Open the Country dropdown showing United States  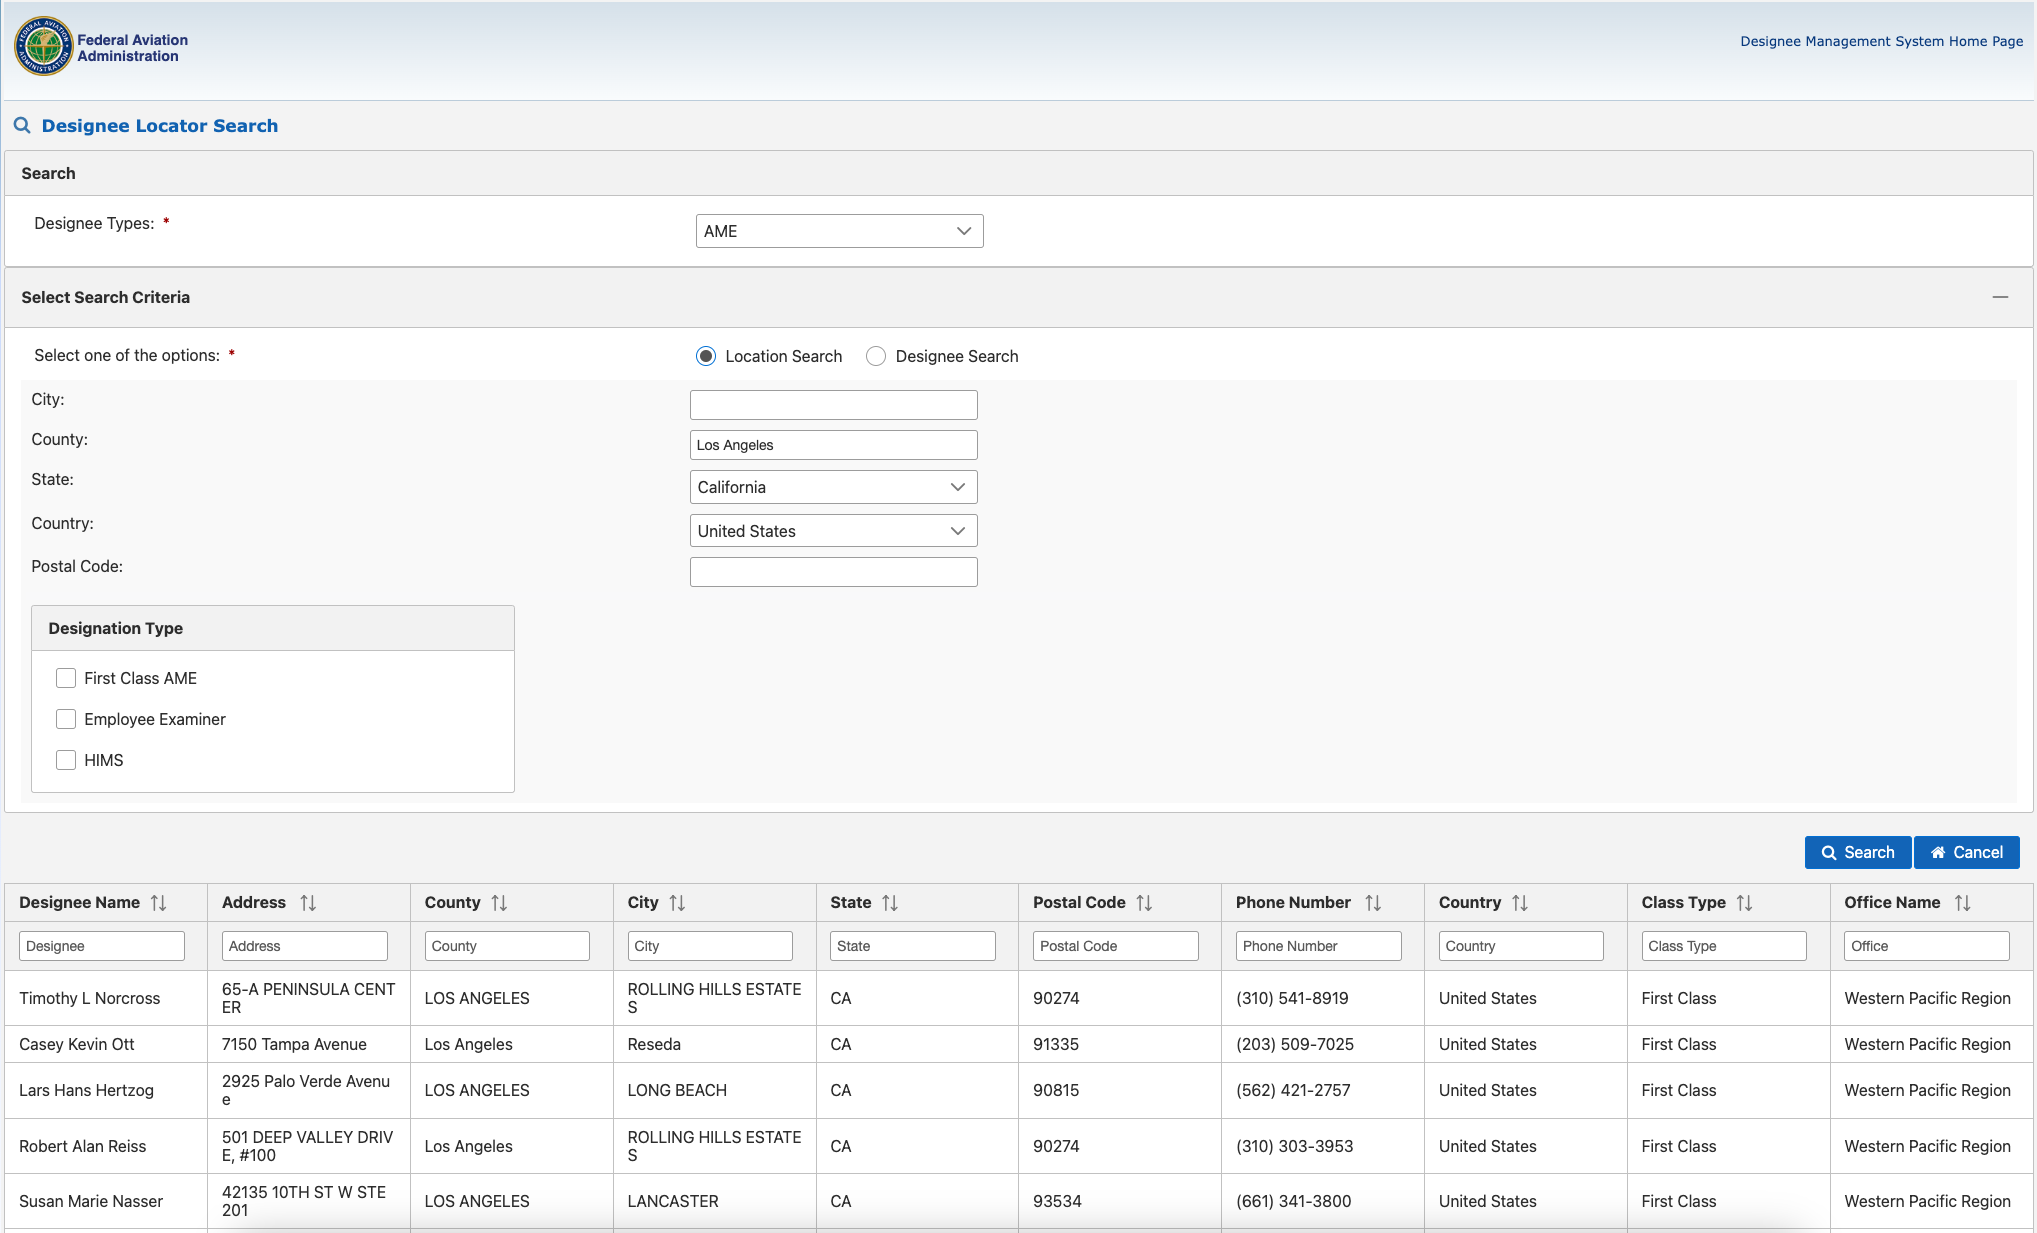point(833,531)
